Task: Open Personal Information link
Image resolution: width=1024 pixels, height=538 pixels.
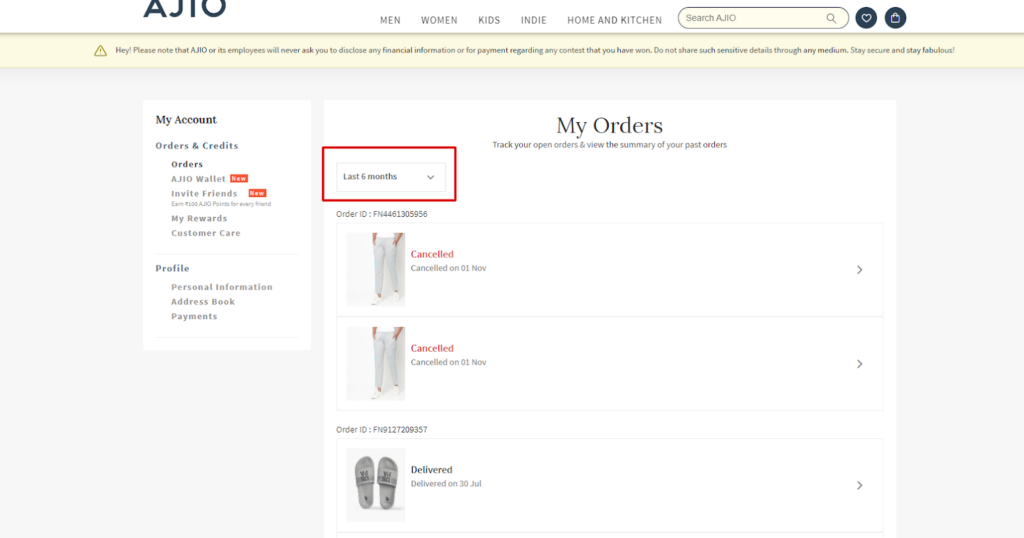Action: click(x=222, y=287)
